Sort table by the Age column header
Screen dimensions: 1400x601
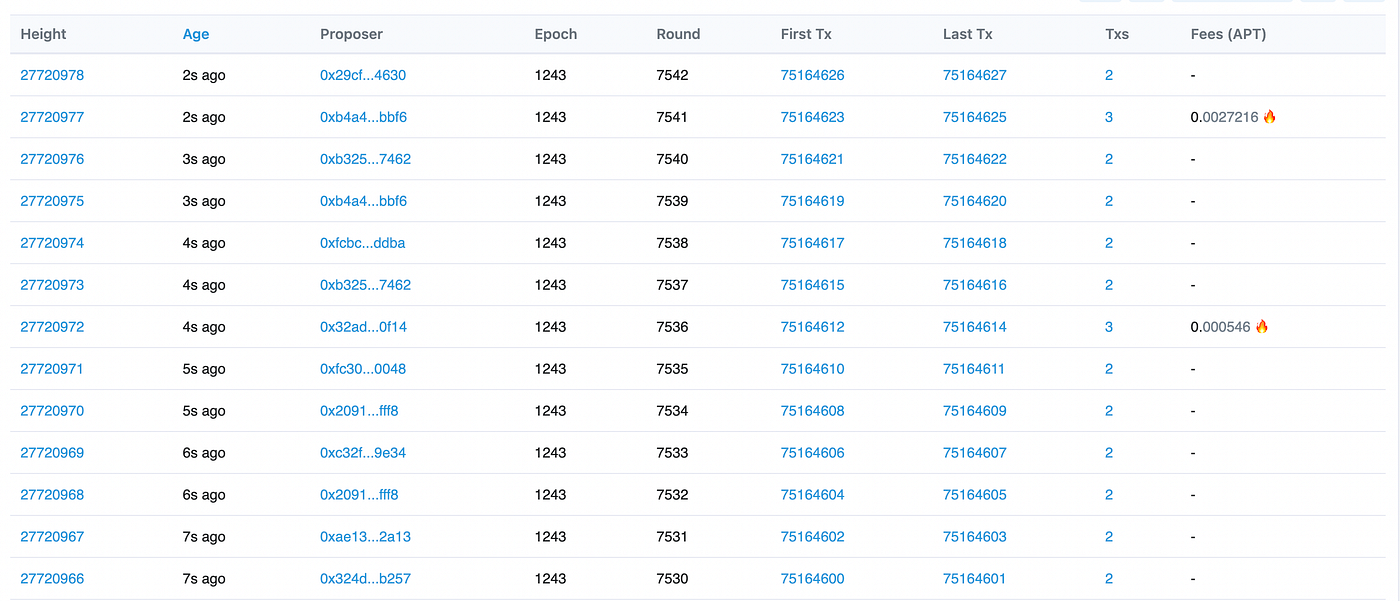[x=196, y=34]
